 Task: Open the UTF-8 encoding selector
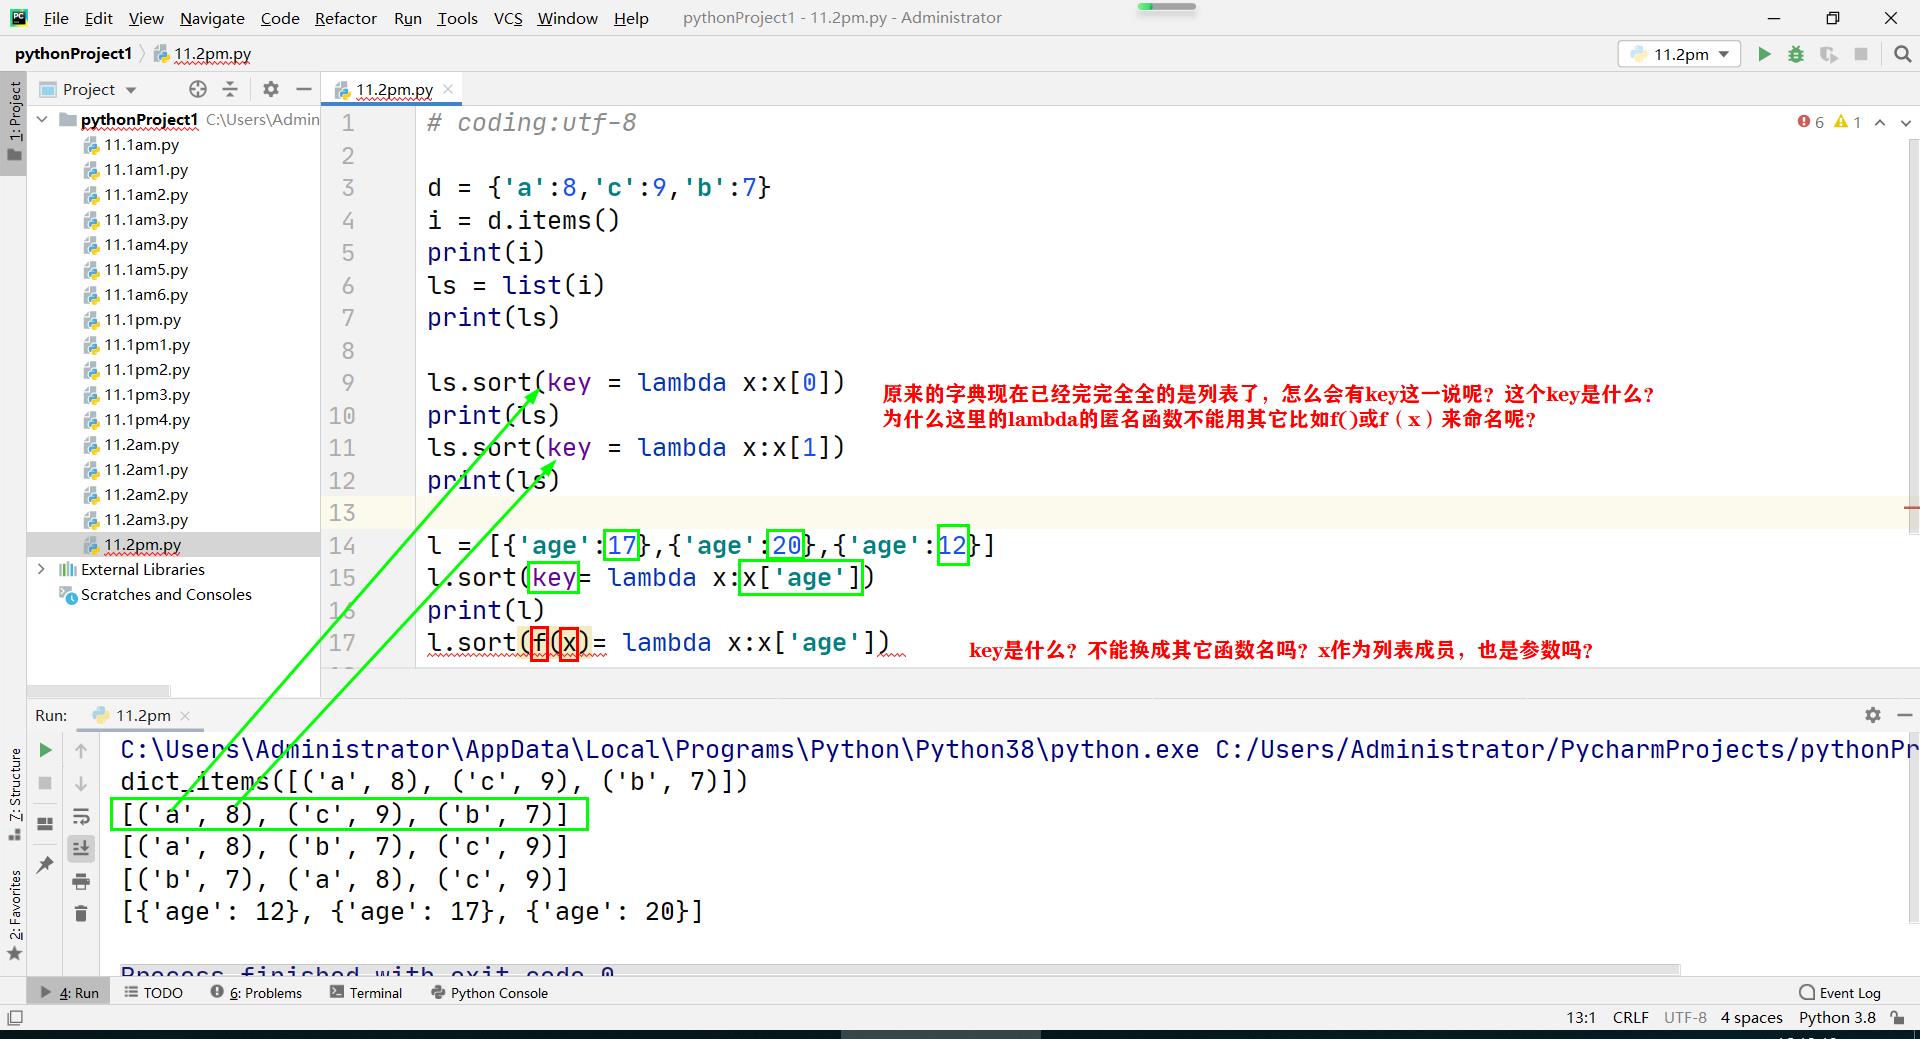point(1685,1018)
